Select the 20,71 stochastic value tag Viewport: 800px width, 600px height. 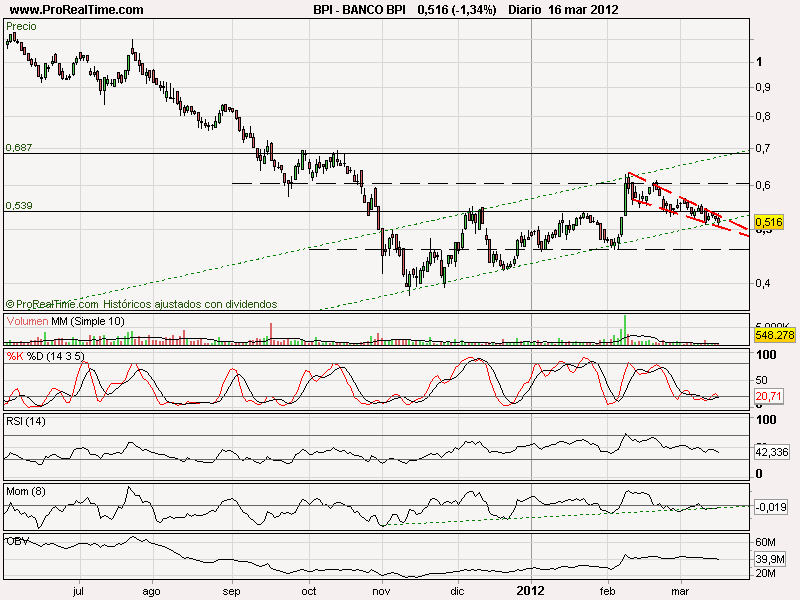click(x=768, y=396)
